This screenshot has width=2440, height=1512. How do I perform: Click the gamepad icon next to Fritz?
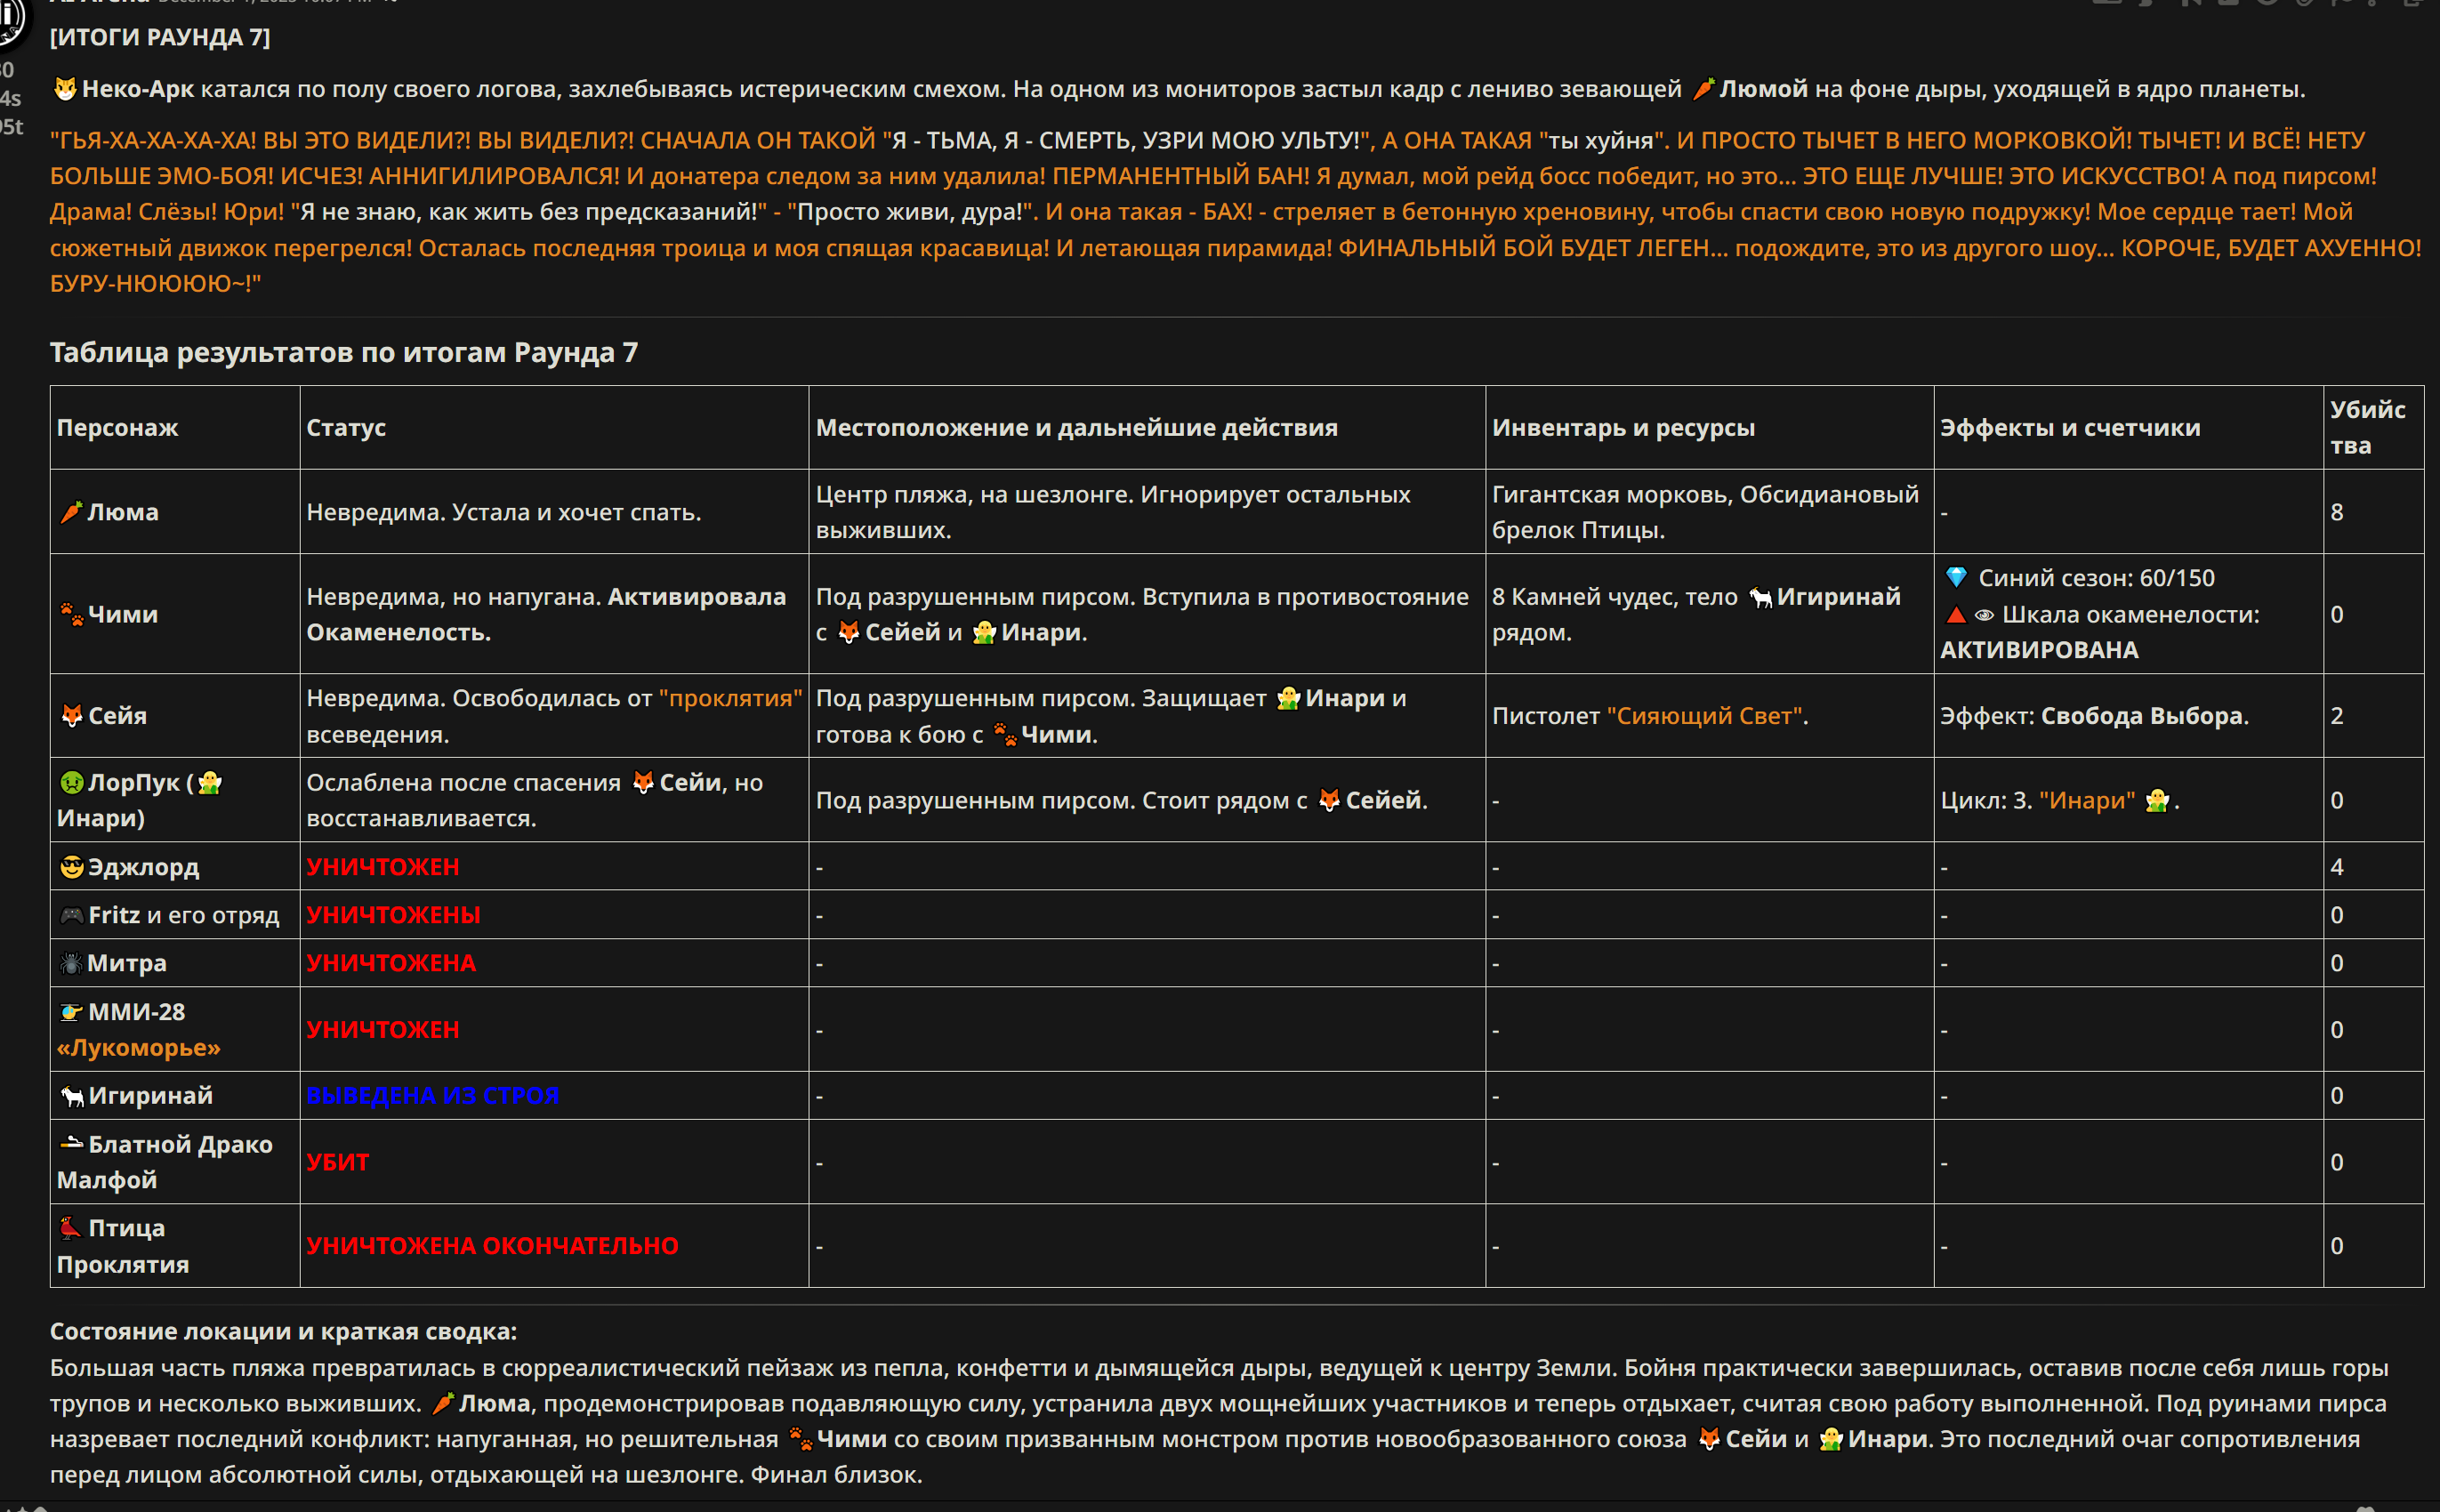(x=72, y=915)
